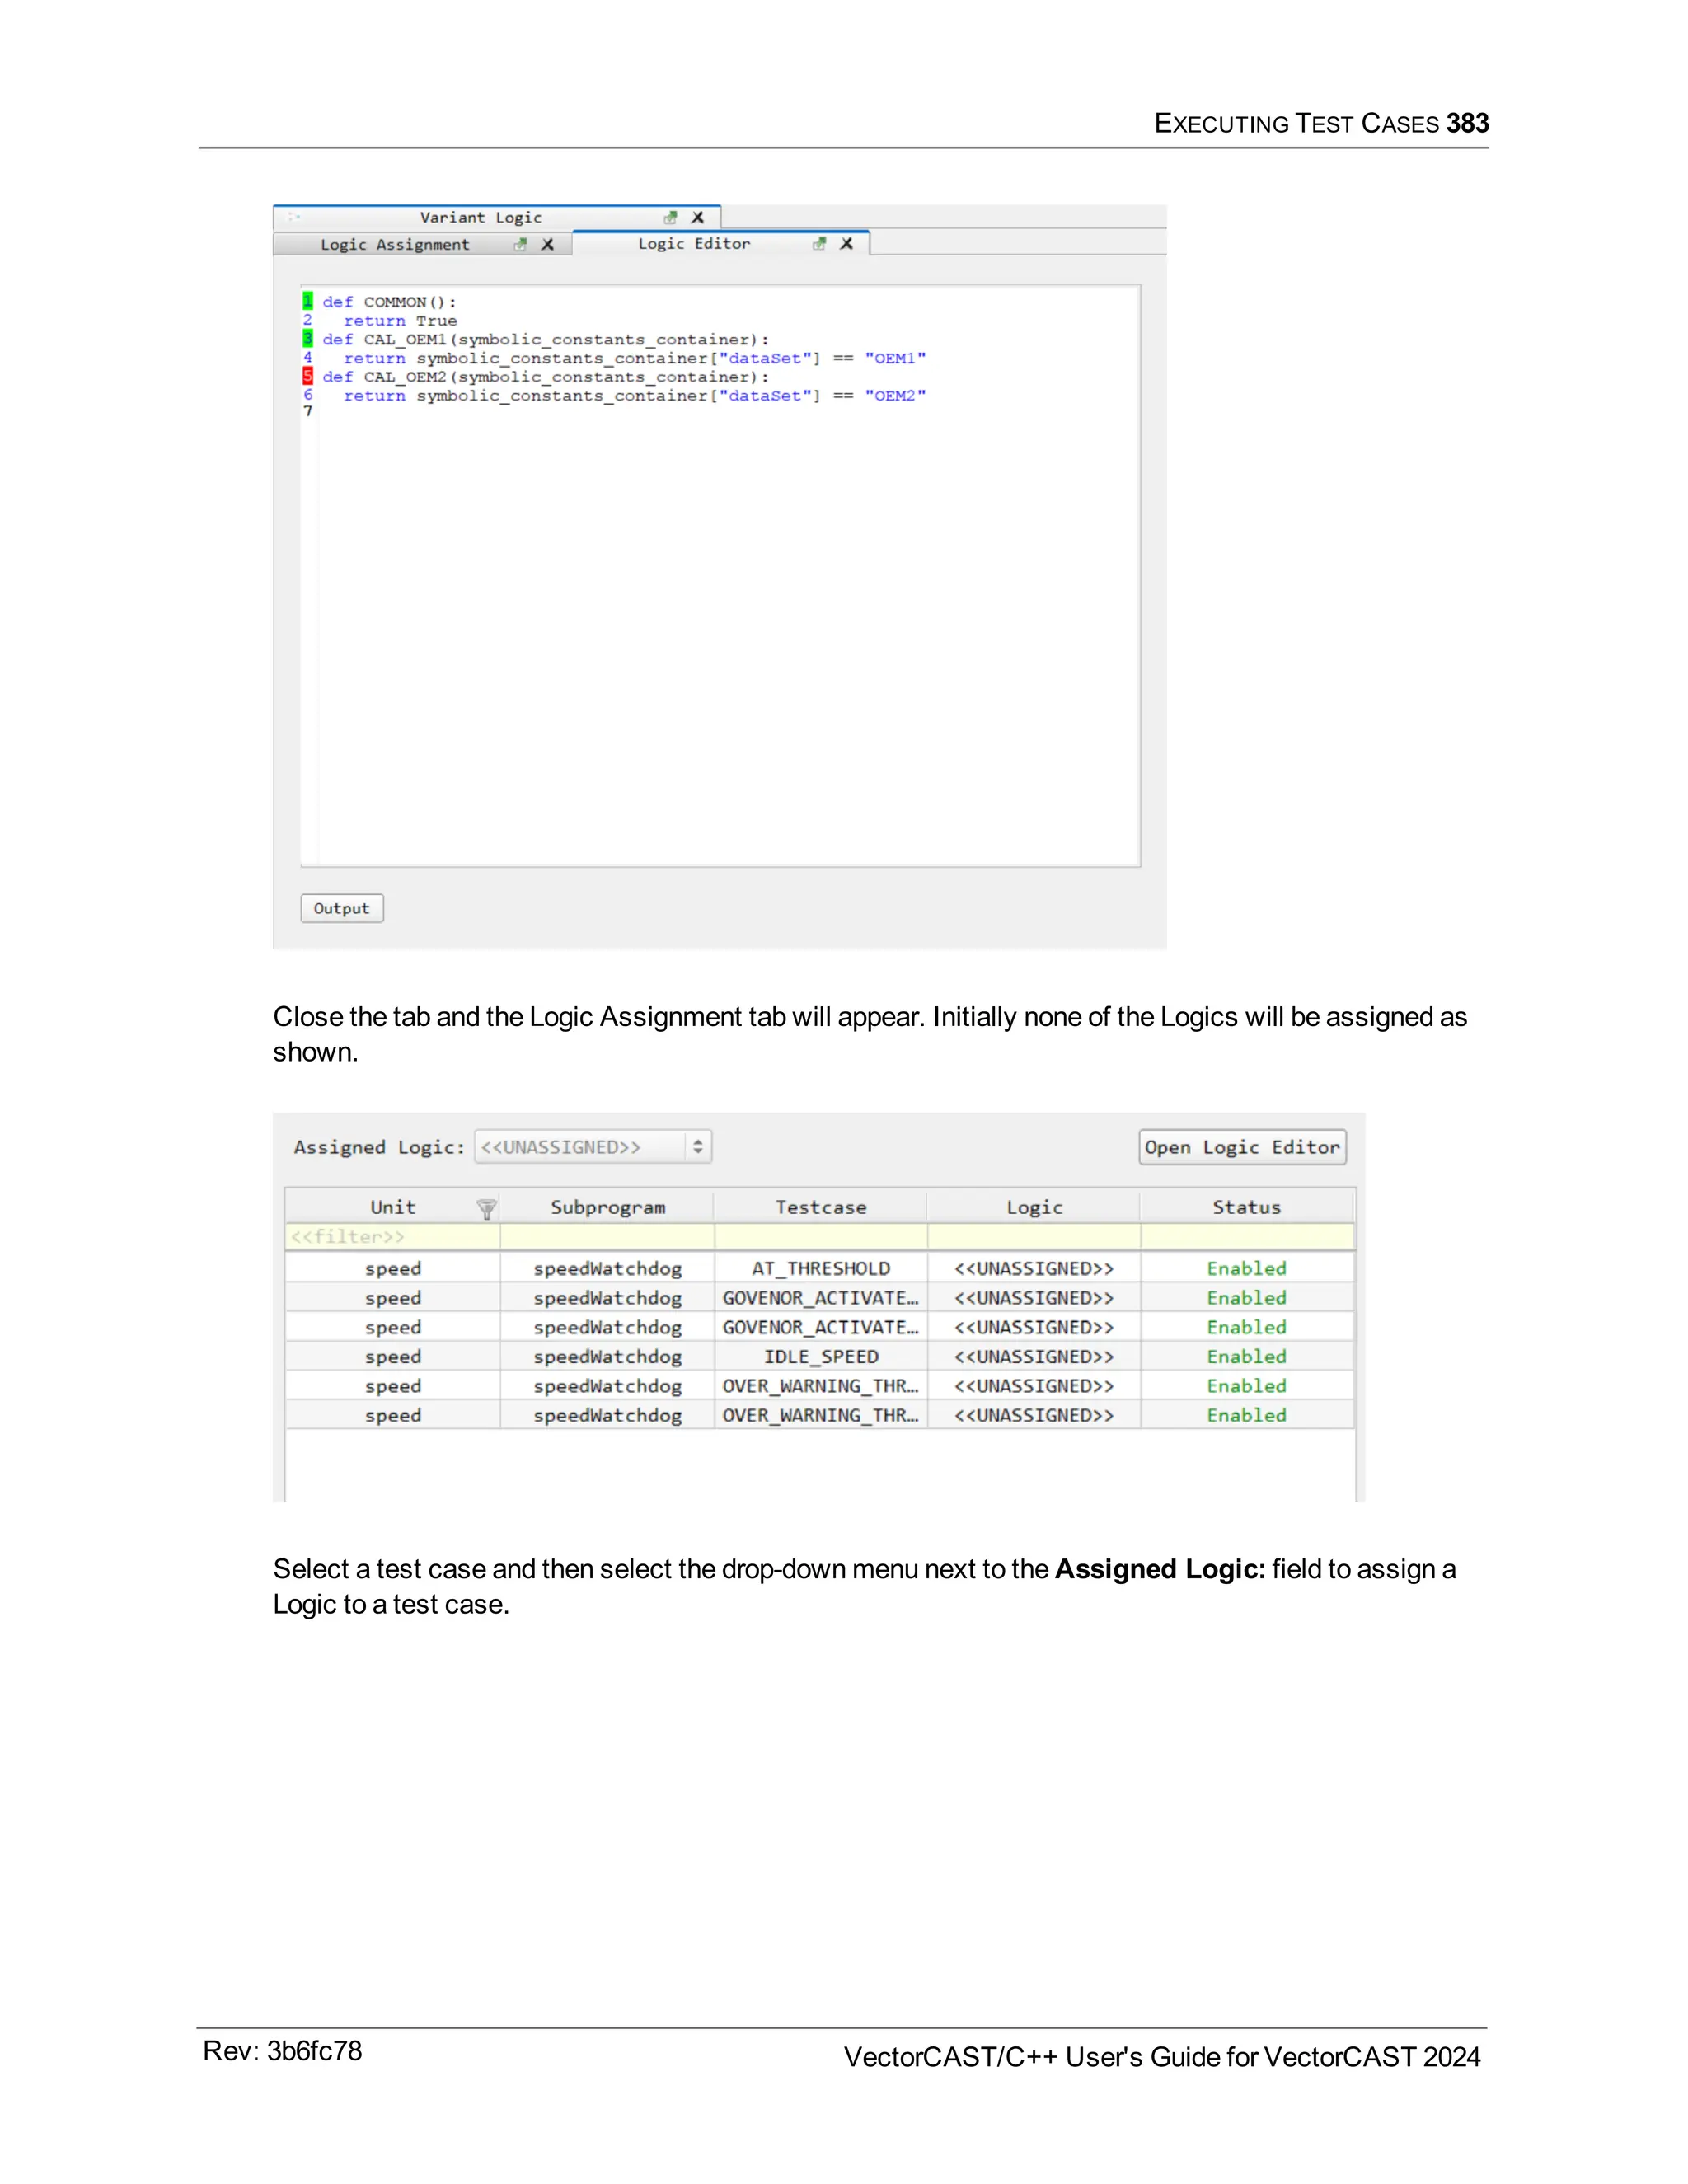The width and height of the screenshot is (1688, 2184).
Task: Undock the Logic Editor tab
Action: (x=819, y=243)
